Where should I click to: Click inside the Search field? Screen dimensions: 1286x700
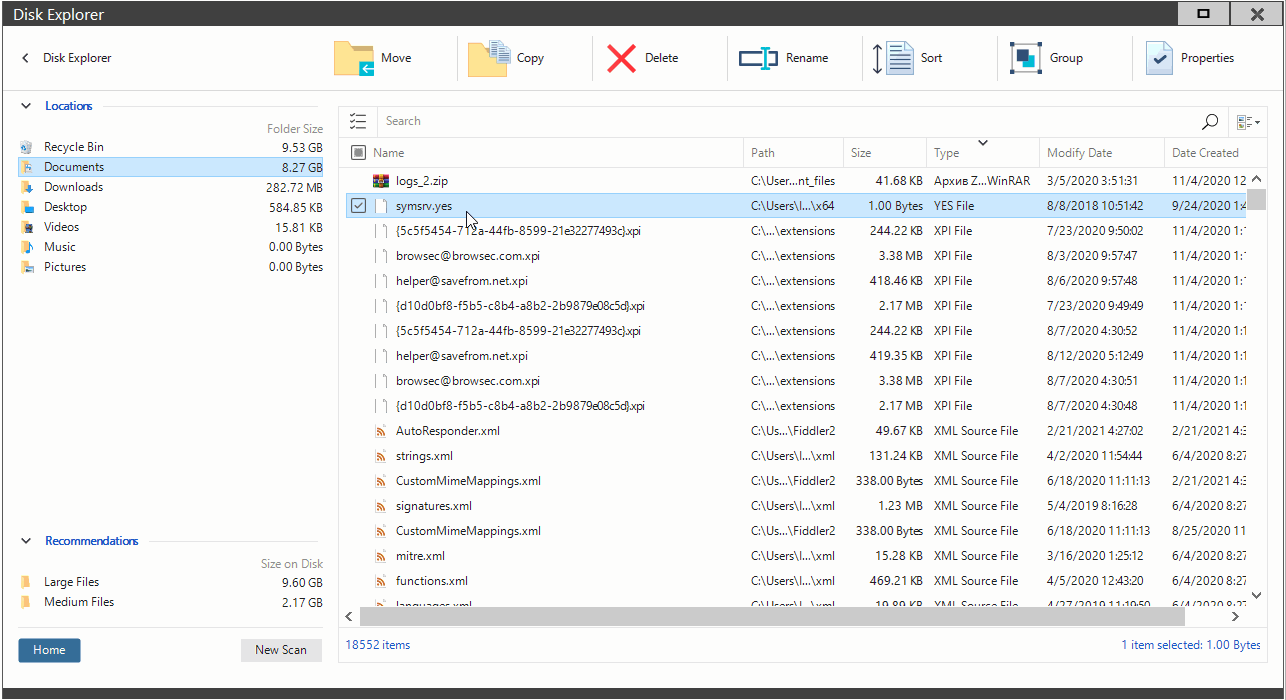point(780,122)
